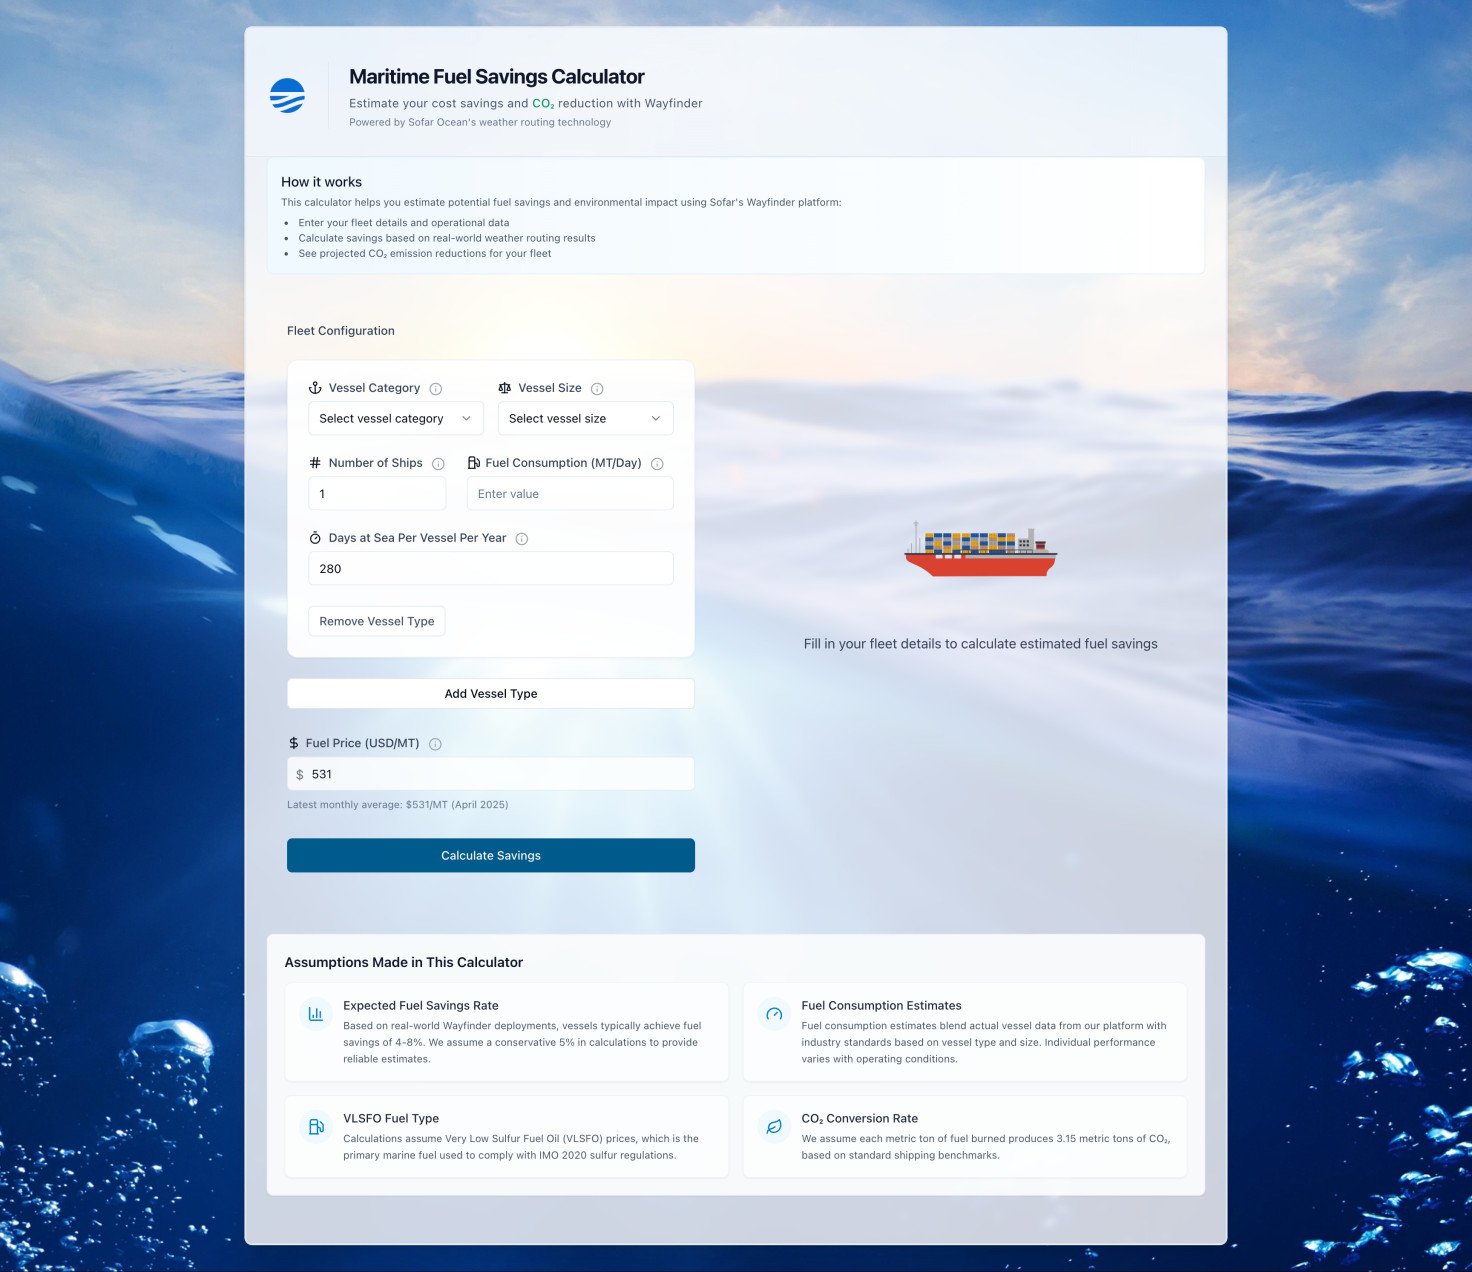Image resolution: width=1472 pixels, height=1272 pixels.
Task: Open the Select vessel size dropdown
Action: pyautogui.click(x=586, y=419)
